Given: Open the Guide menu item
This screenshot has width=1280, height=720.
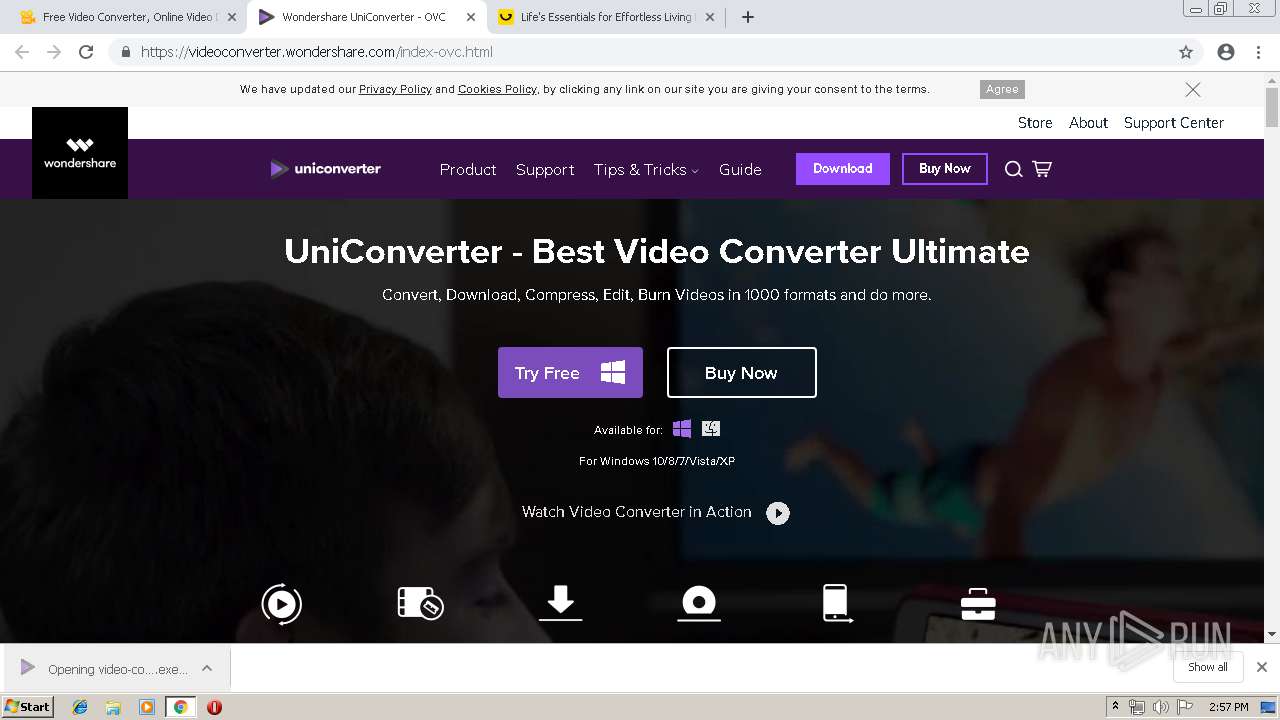Looking at the screenshot, I should click(740, 170).
